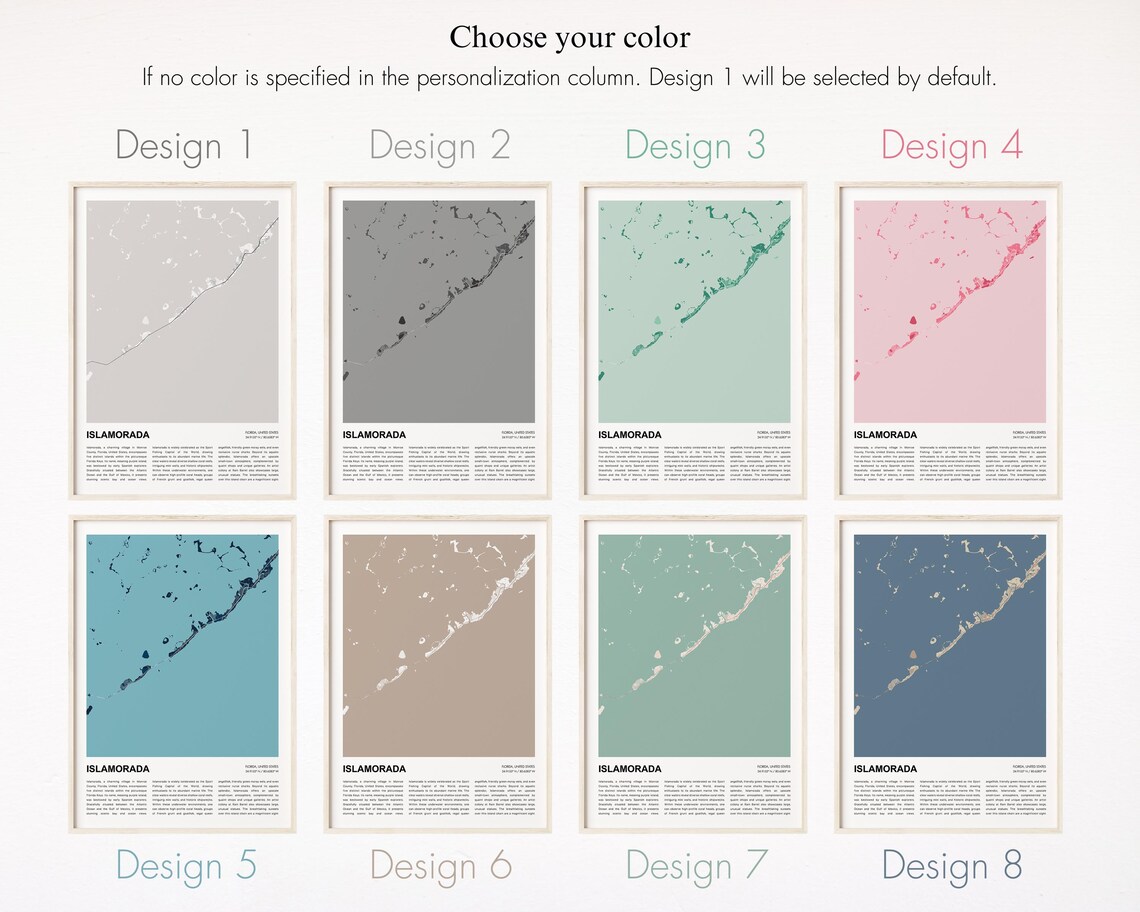This screenshot has height=912, width=1140.
Task: Click the ISLAMORADA title on Design 1
Action: (118, 435)
